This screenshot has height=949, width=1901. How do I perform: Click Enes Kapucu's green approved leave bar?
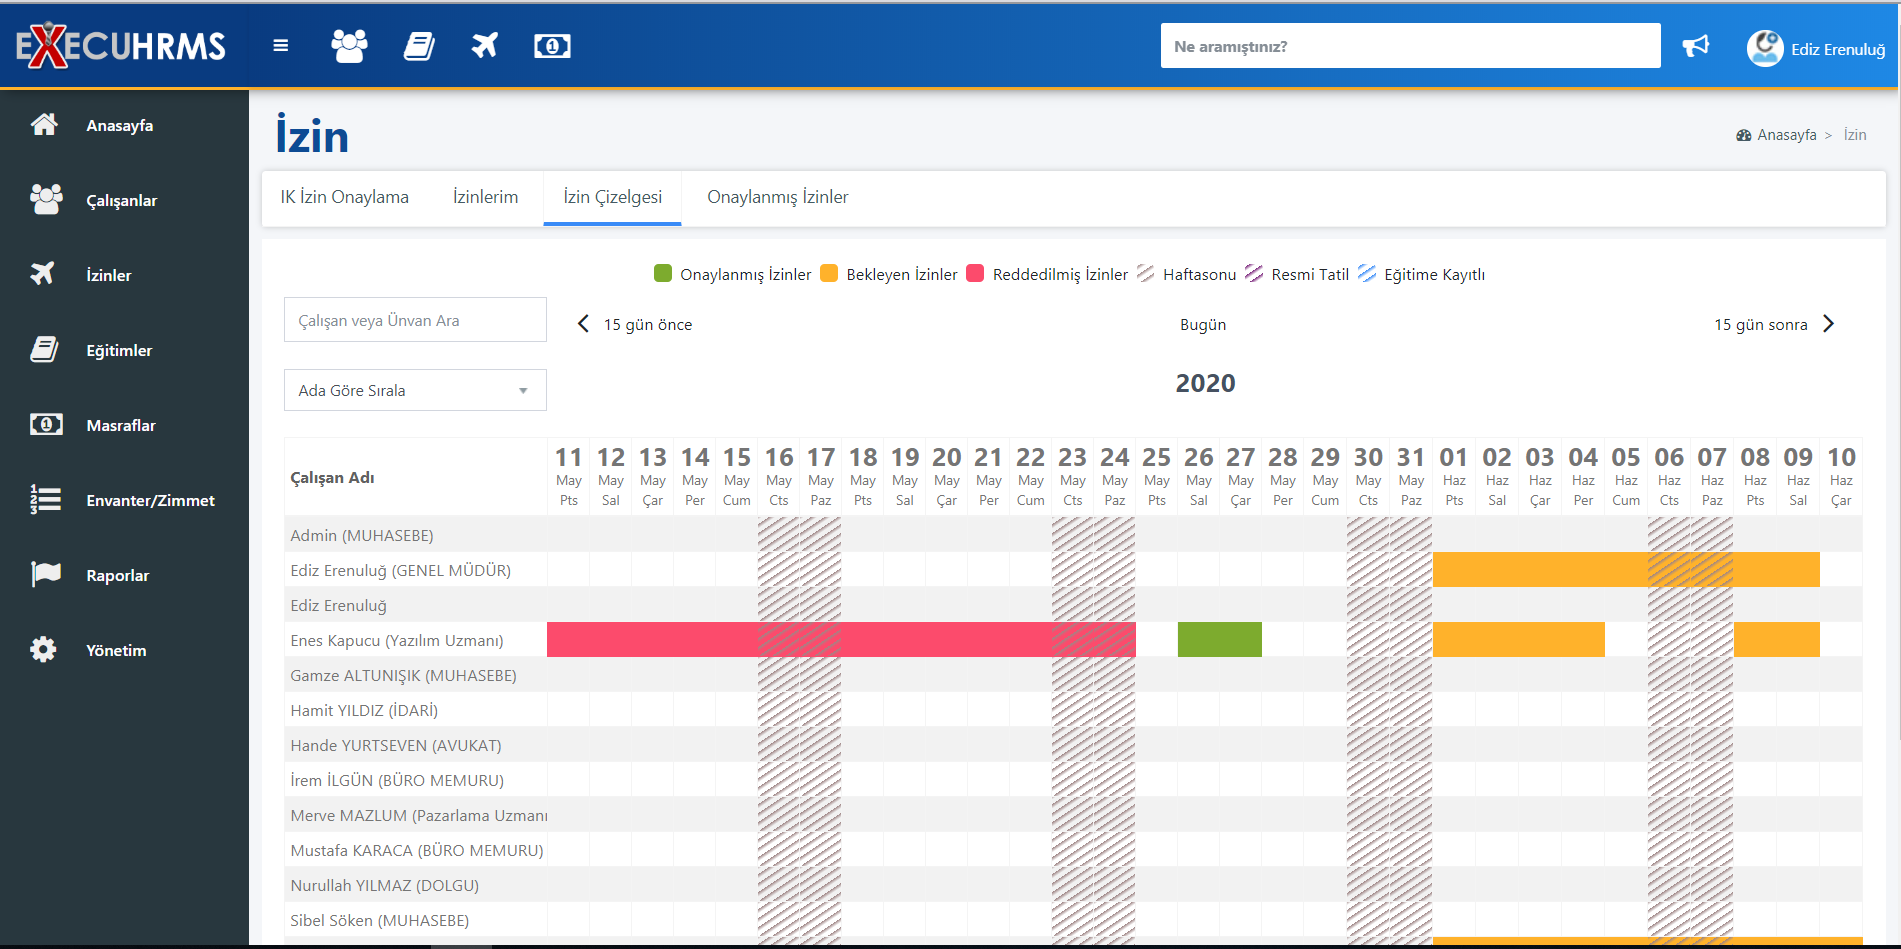click(x=1219, y=640)
